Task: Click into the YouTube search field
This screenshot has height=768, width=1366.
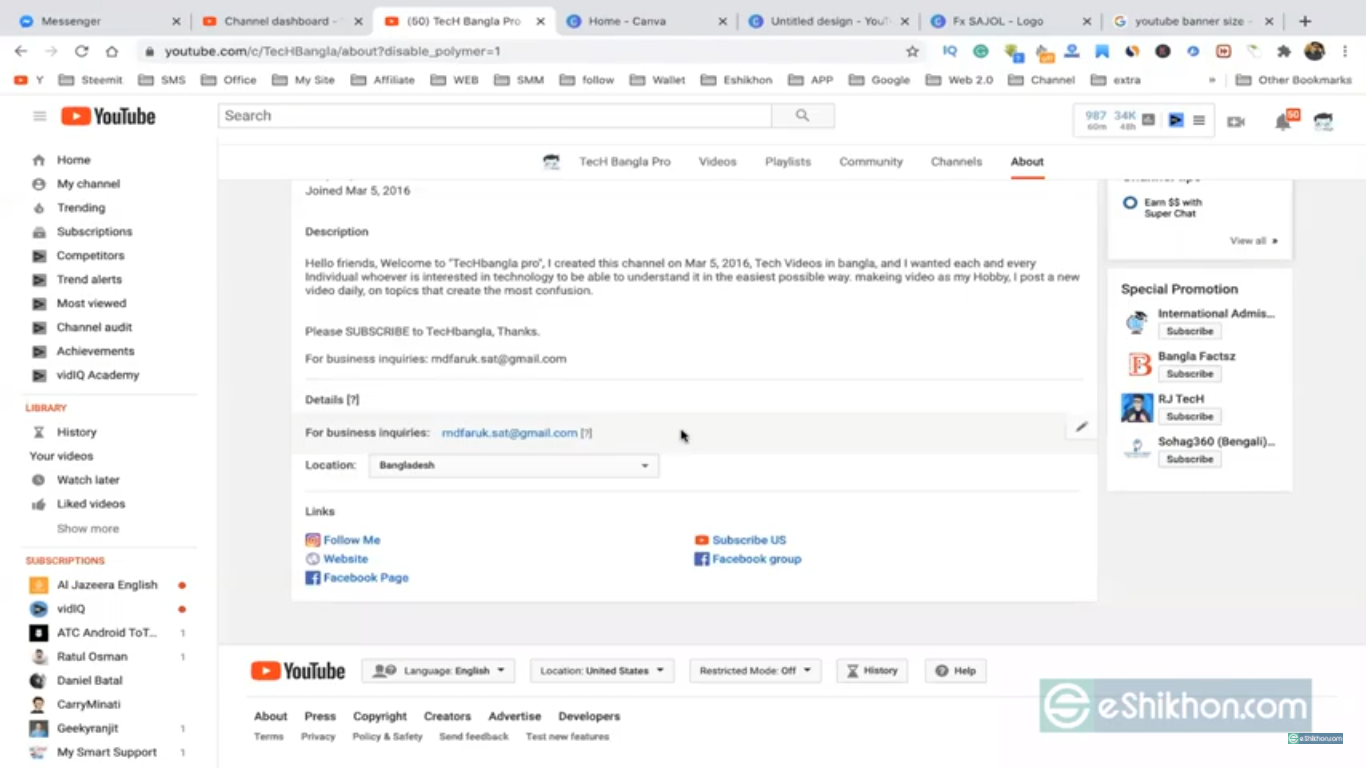Action: 495,116
